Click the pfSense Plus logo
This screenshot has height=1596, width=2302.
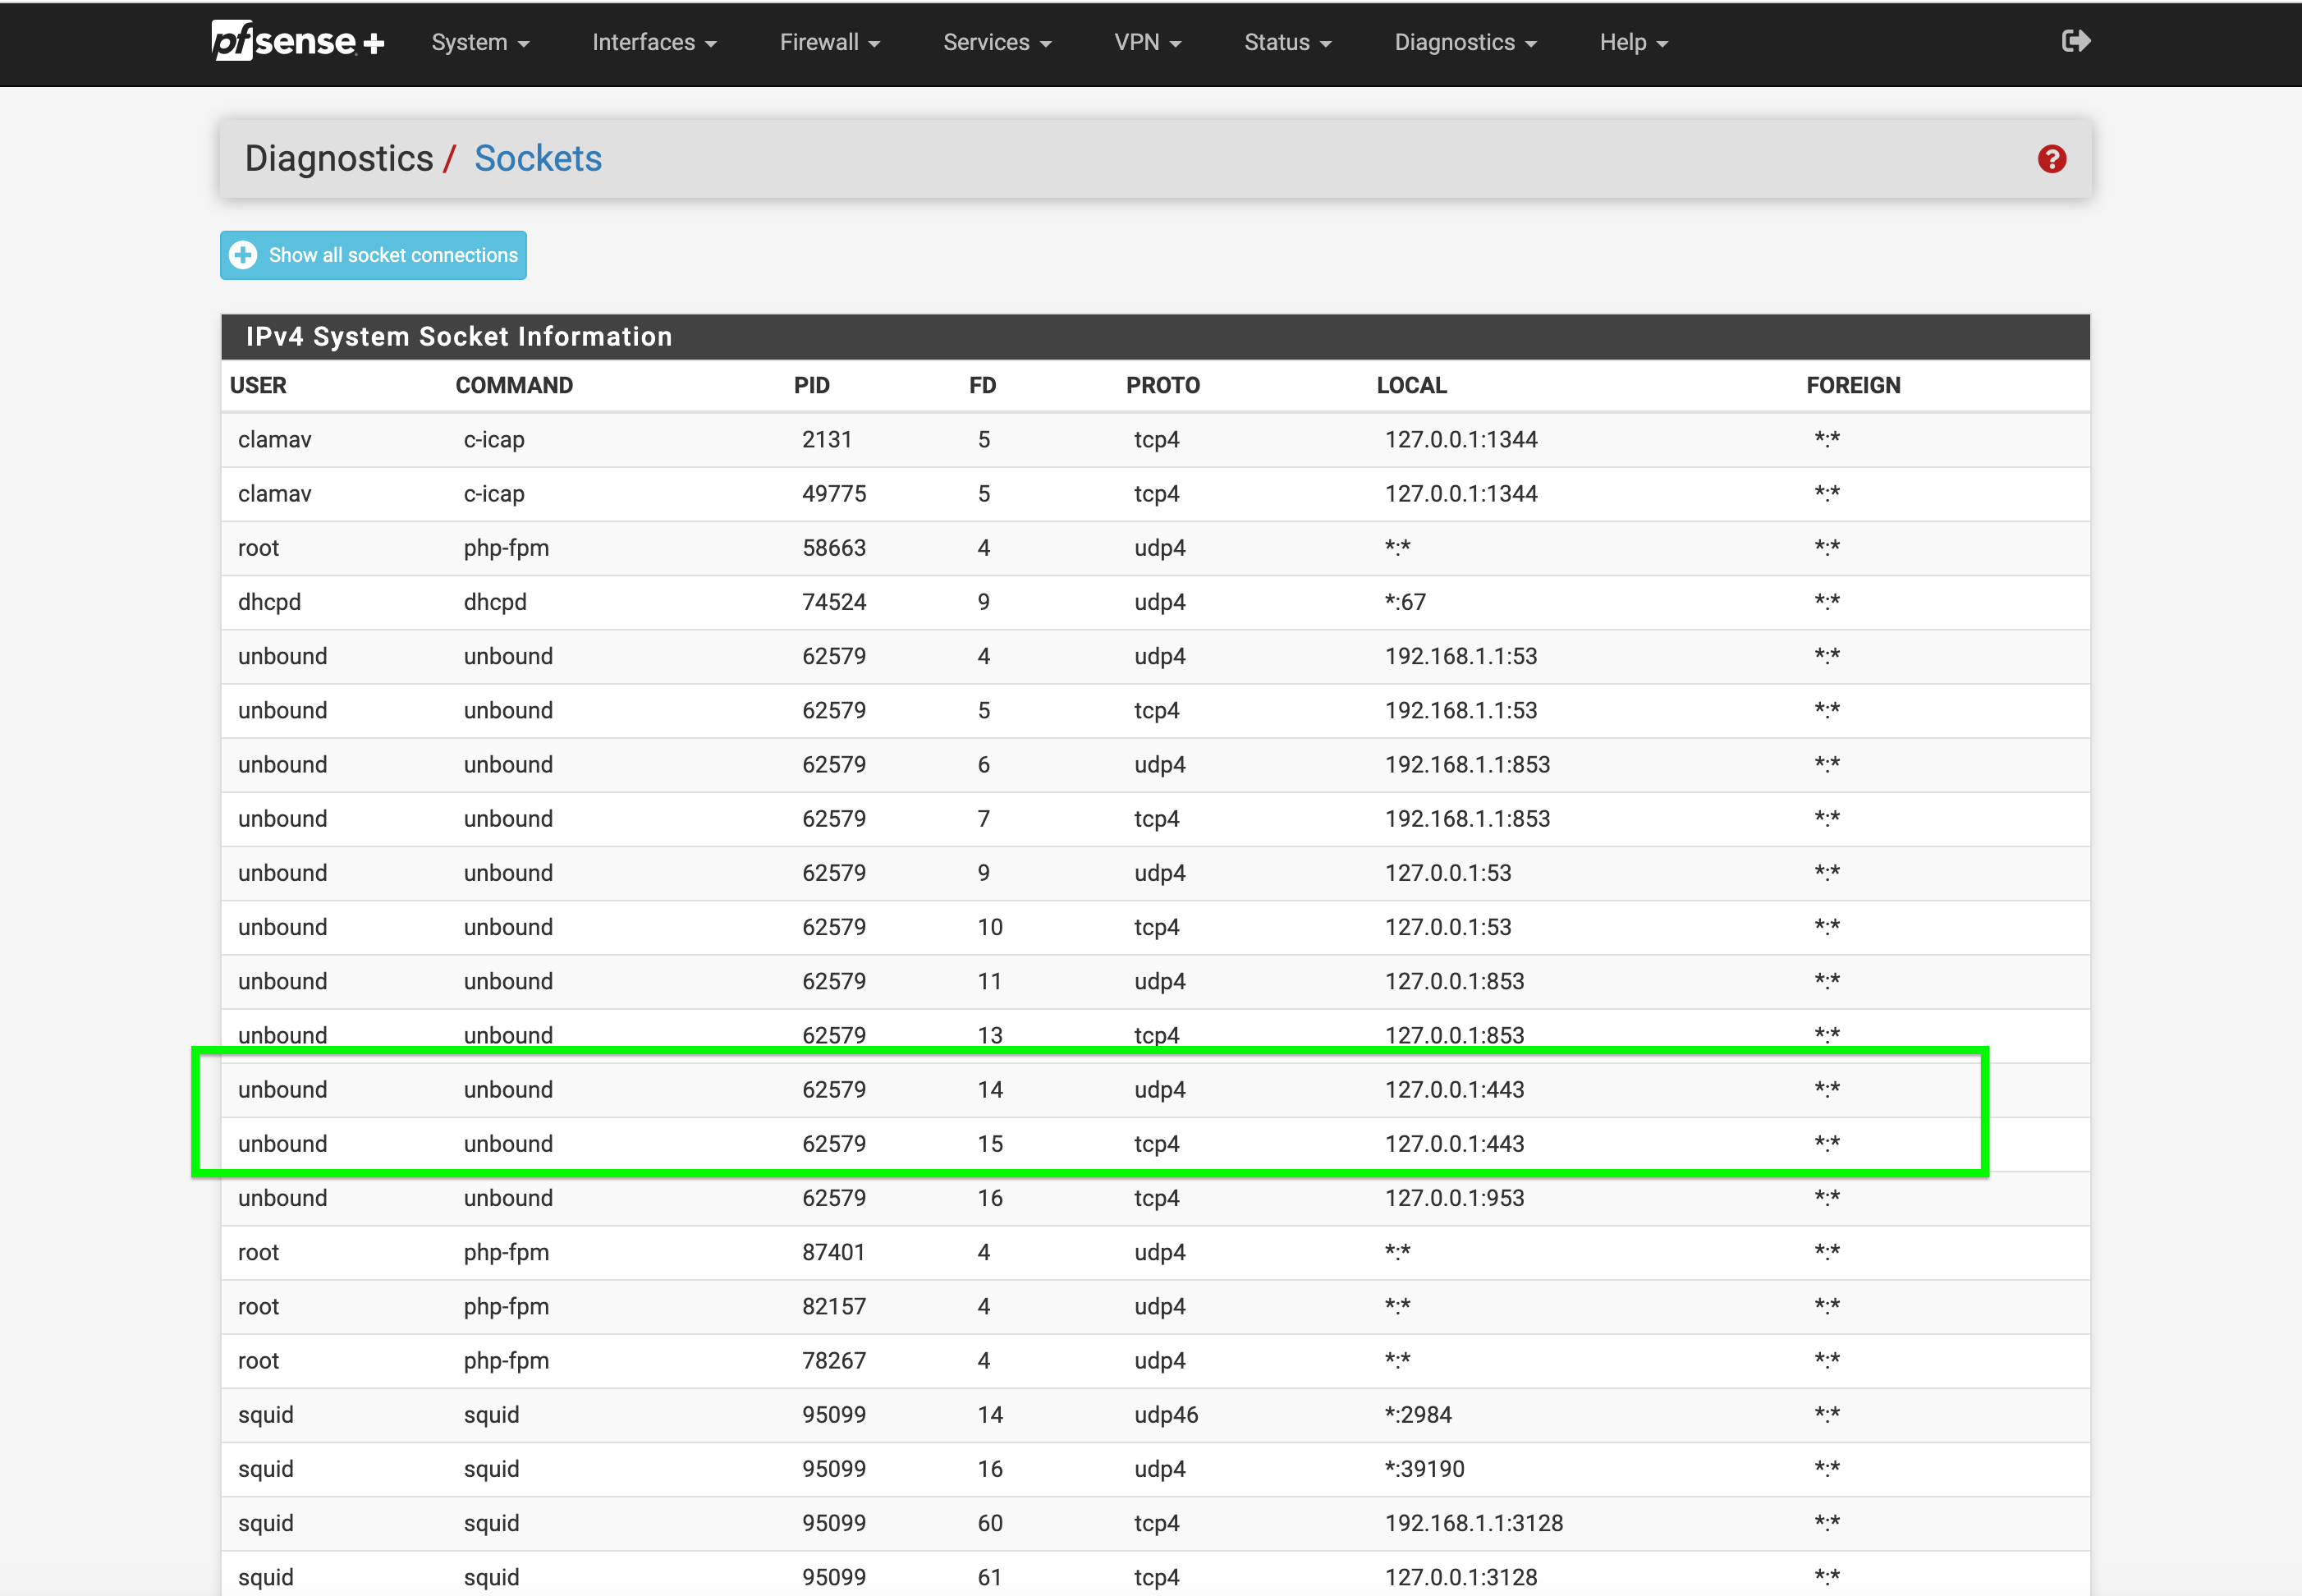click(297, 42)
